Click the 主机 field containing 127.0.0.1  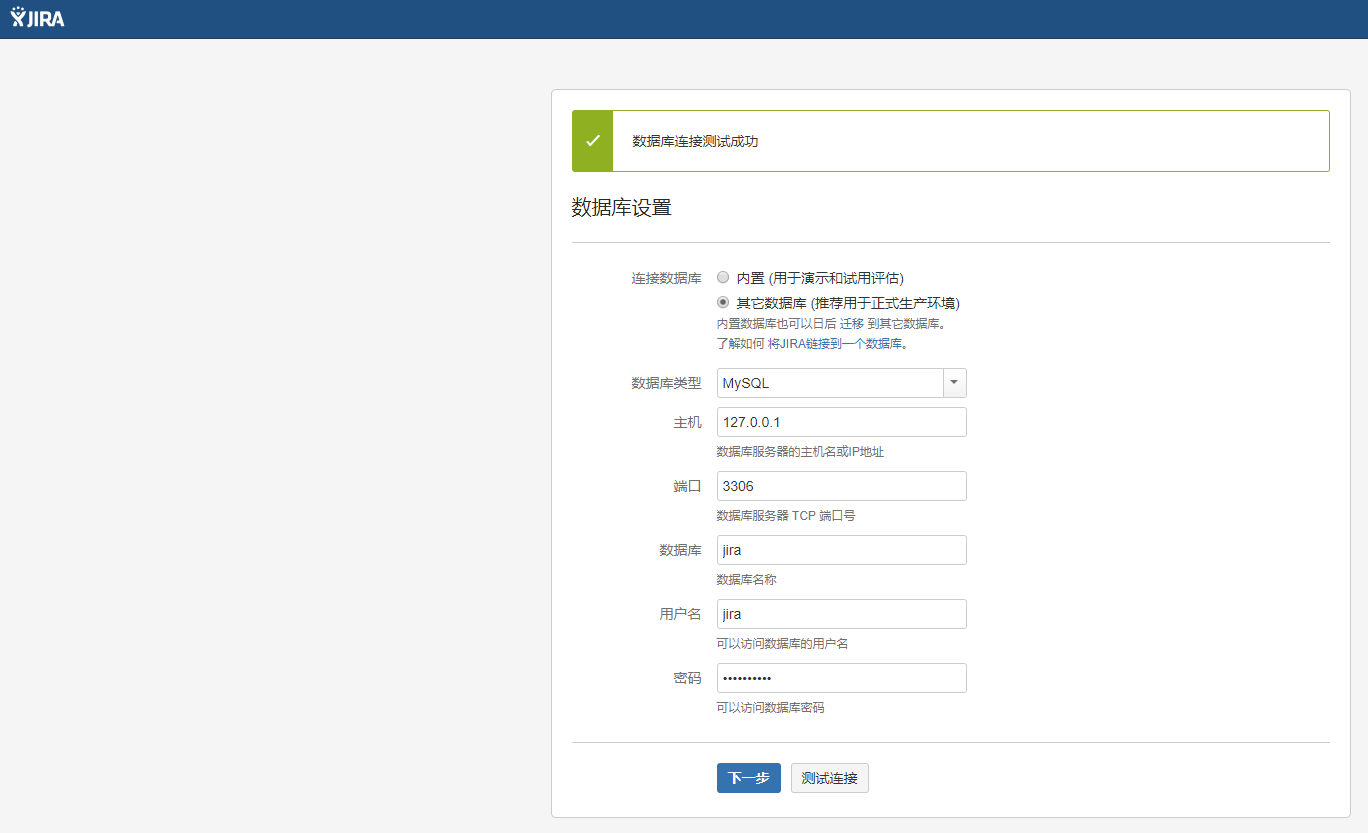[841, 422]
